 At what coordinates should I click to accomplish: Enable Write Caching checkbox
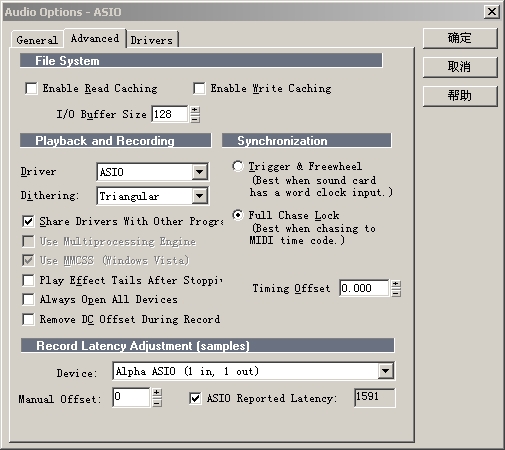[x=199, y=89]
